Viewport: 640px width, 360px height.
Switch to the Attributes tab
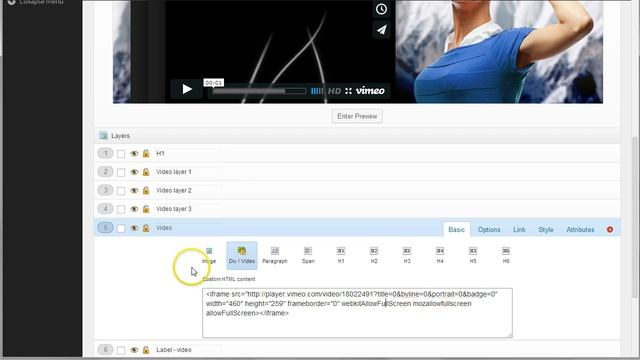point(580,229)
